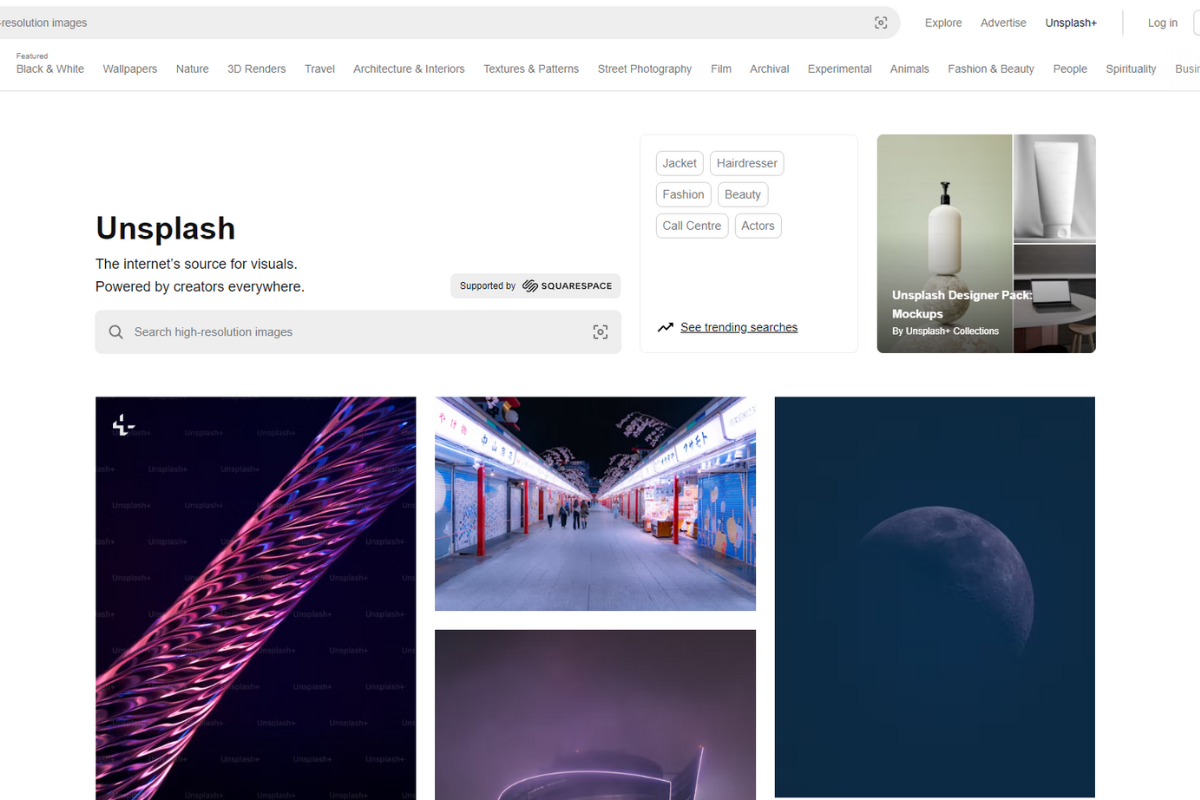The height and width of the screenshot is (800, 1200).
Task: Open the pump bottle mockup thumbnail
Action: tap(945, 244)
